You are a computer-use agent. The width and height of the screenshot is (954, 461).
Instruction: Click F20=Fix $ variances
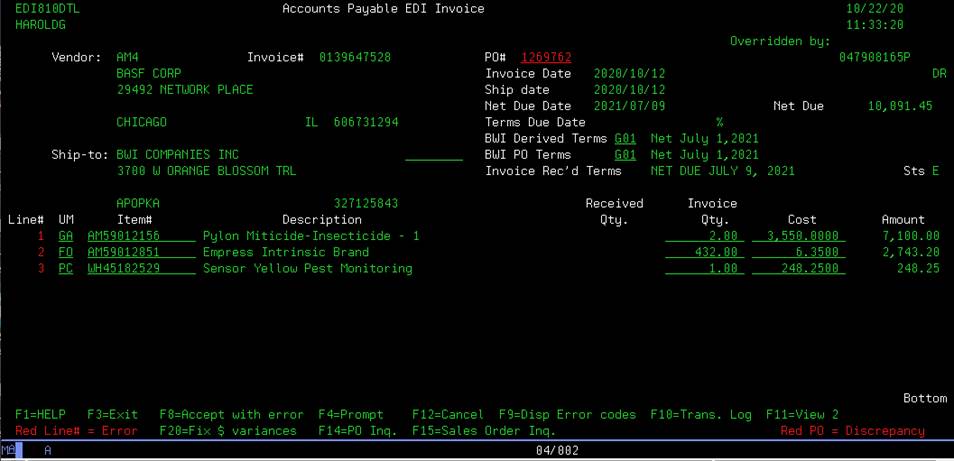pos(228,431)
